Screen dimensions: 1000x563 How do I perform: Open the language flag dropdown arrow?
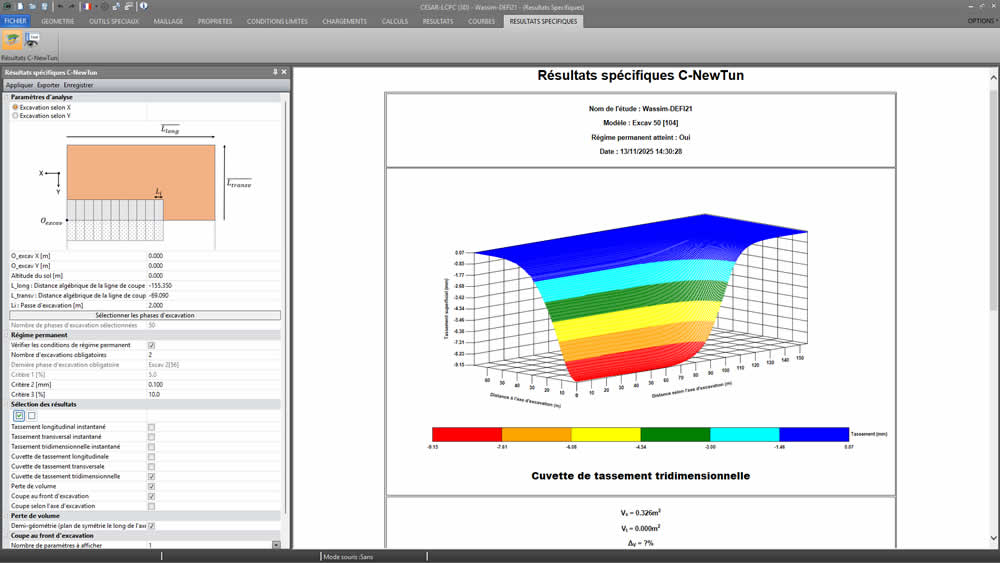click(95, 6)
